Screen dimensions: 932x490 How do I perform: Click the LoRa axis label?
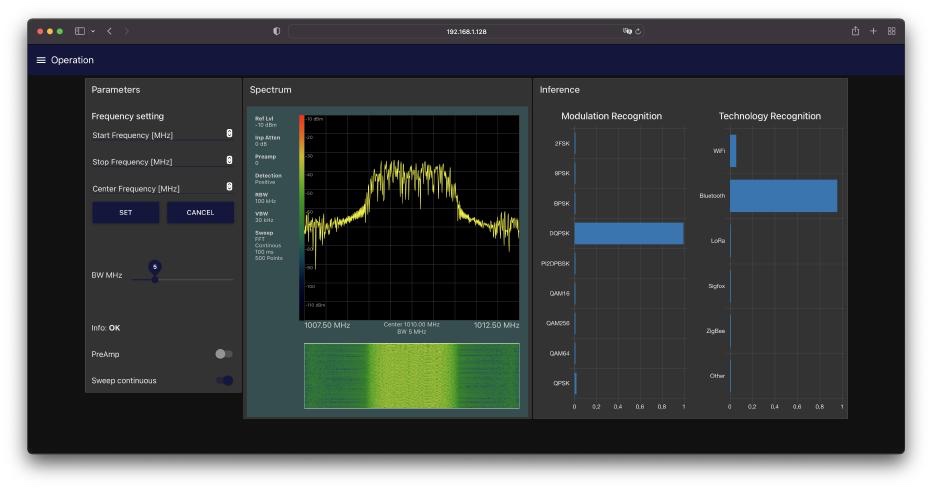717,241
